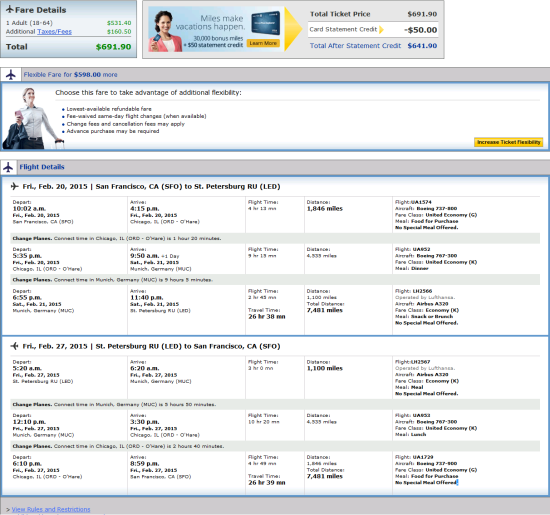This screenshot has height=515, width=550.
Task: Click the large yellow arrow beside the miles ad
Action: (293, 29)
